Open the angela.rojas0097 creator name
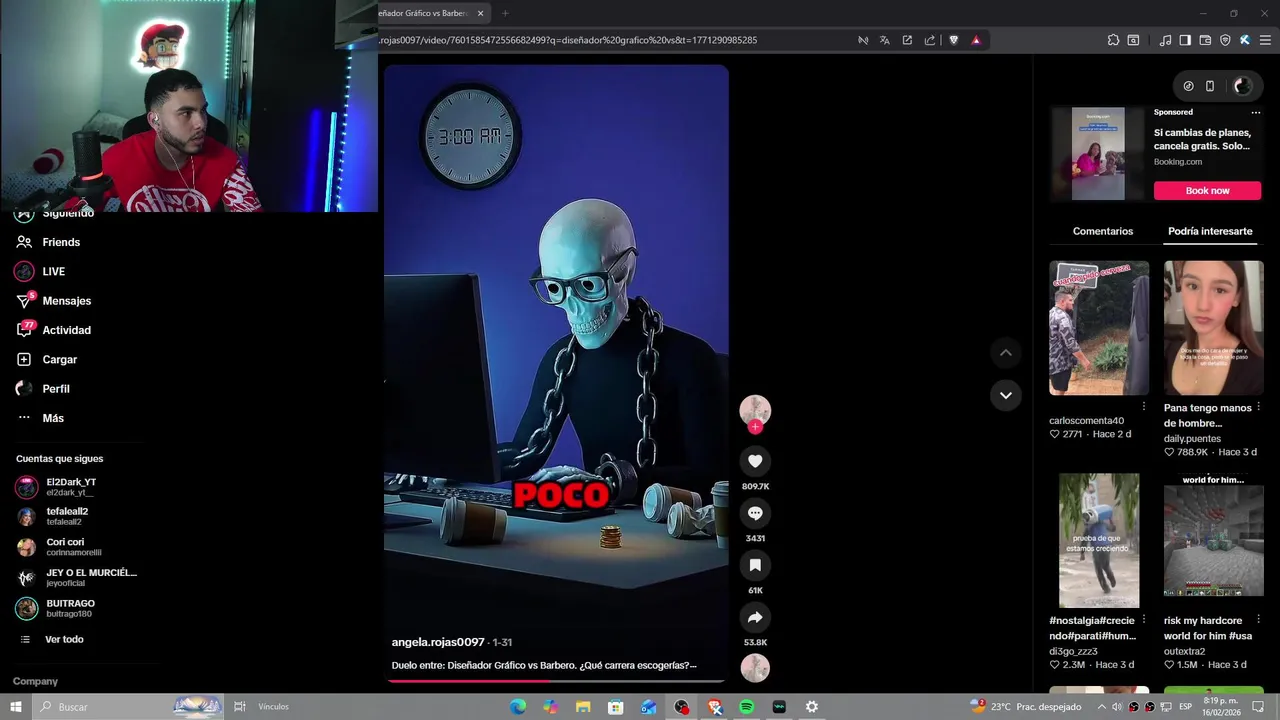 point(438,642)
